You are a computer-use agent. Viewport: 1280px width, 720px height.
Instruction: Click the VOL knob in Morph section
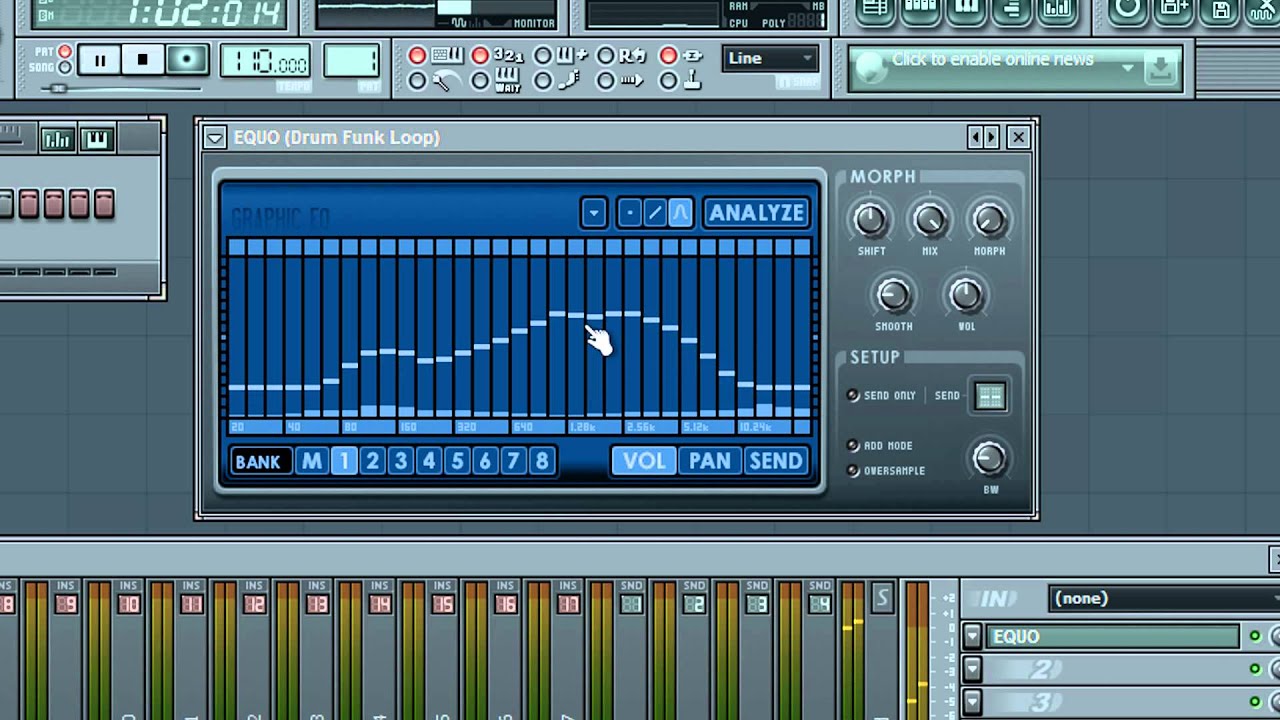pos(965,295)
